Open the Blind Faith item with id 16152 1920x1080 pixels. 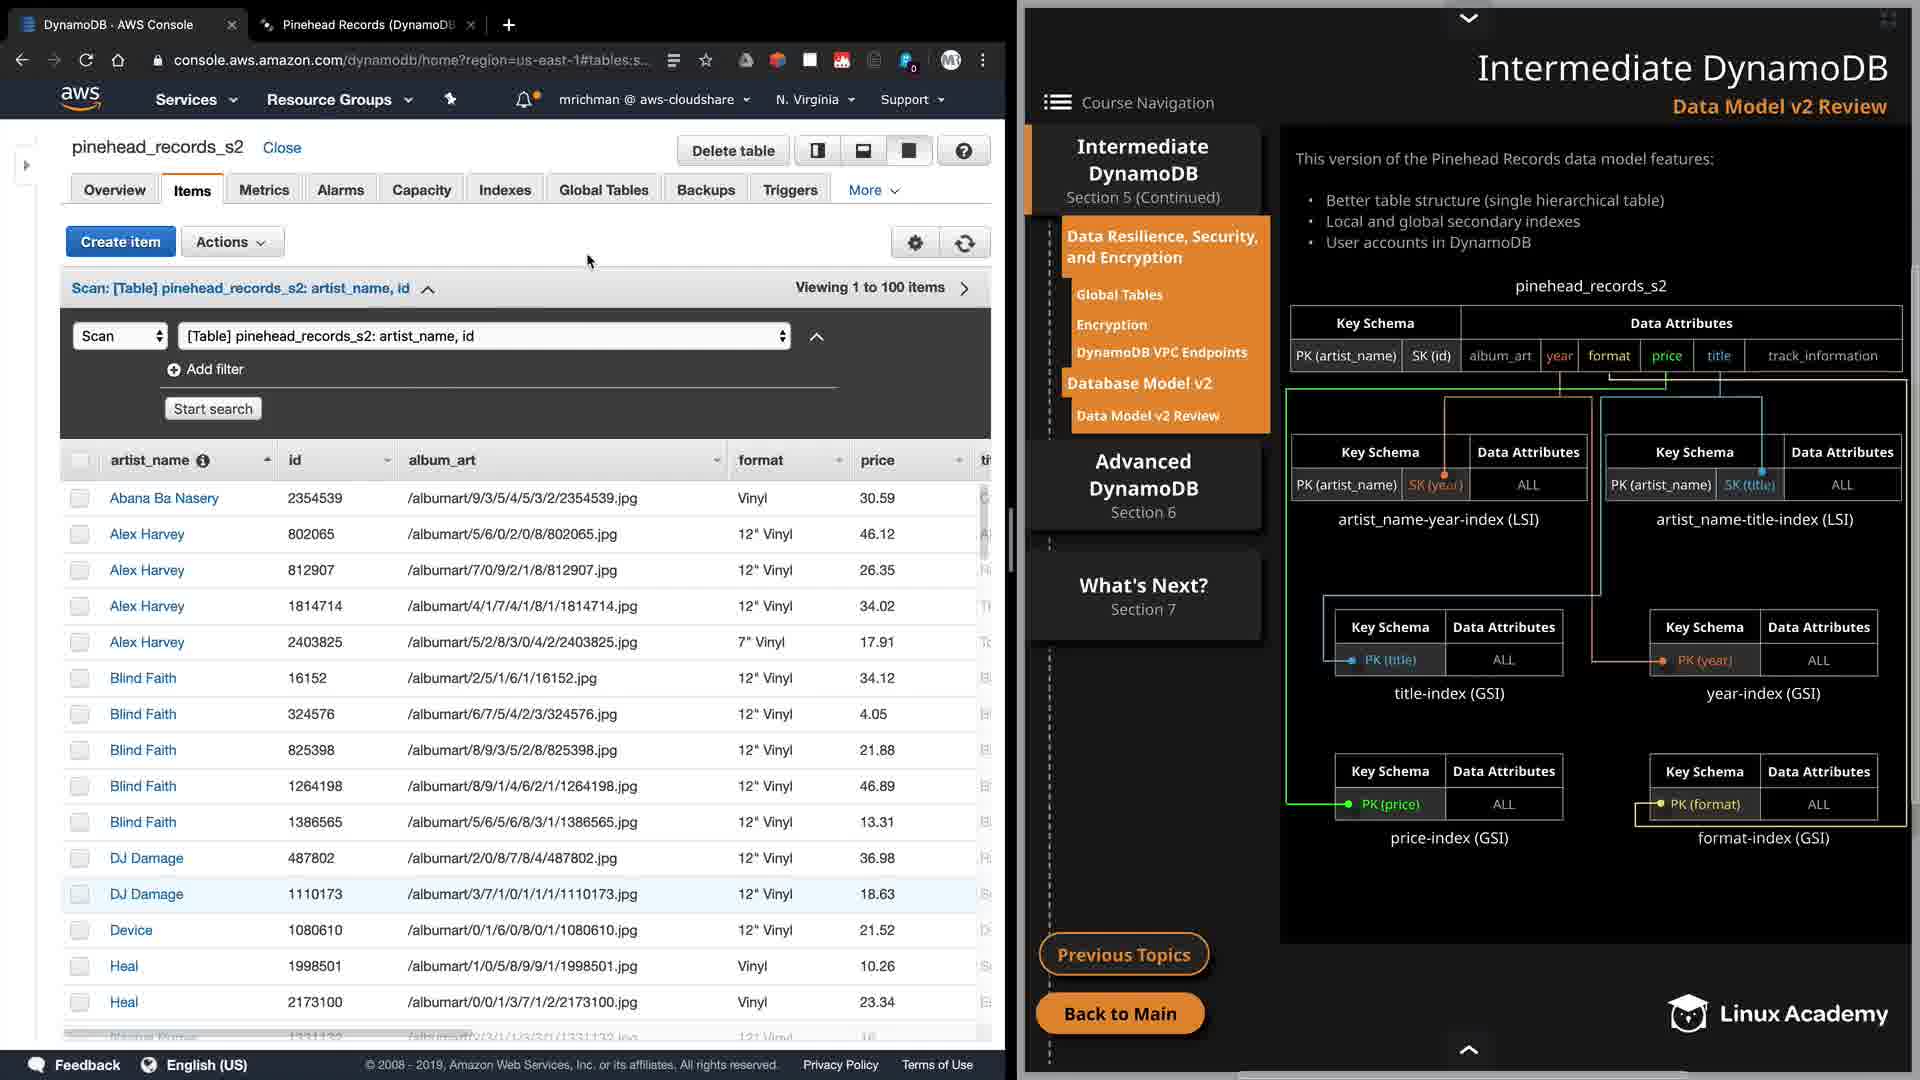(x=143, y=678)
